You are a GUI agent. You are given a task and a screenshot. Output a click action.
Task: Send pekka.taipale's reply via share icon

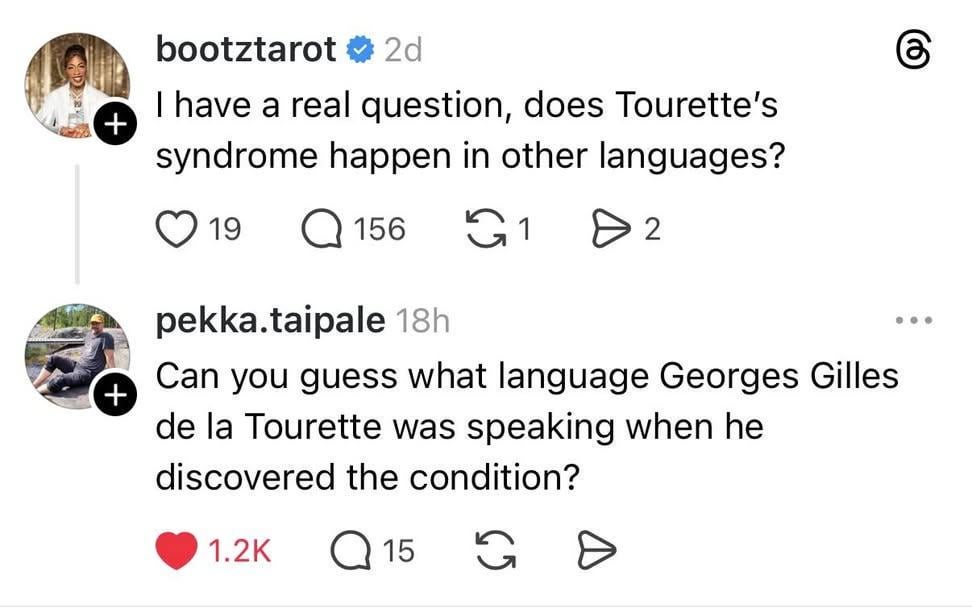596,550
